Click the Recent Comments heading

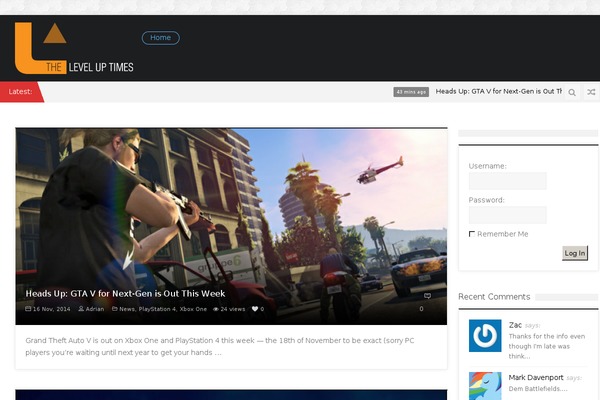(x=494, y=297)
